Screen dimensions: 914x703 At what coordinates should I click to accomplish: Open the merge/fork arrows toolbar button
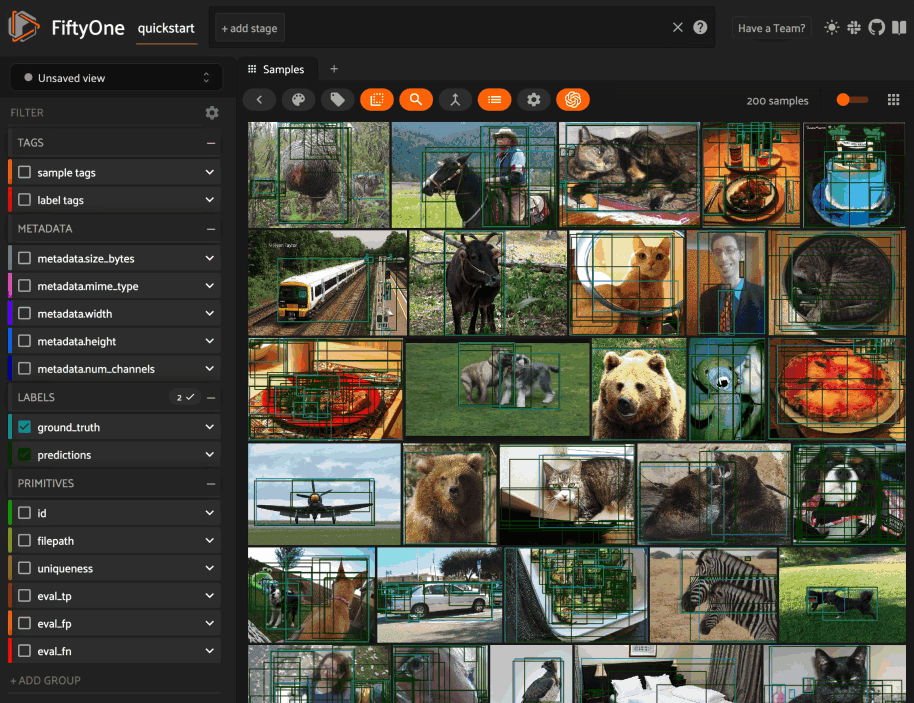pyautogui.click(x=455, y=100)
